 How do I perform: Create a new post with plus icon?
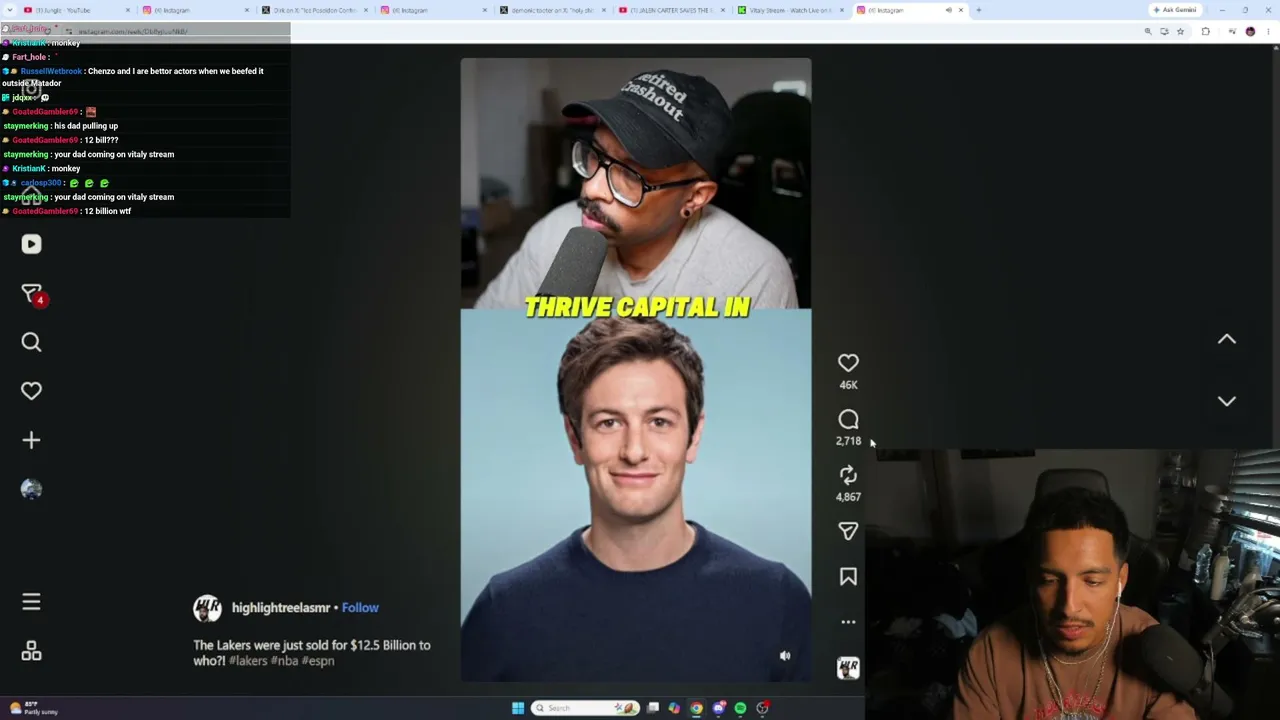click(31, 440)
